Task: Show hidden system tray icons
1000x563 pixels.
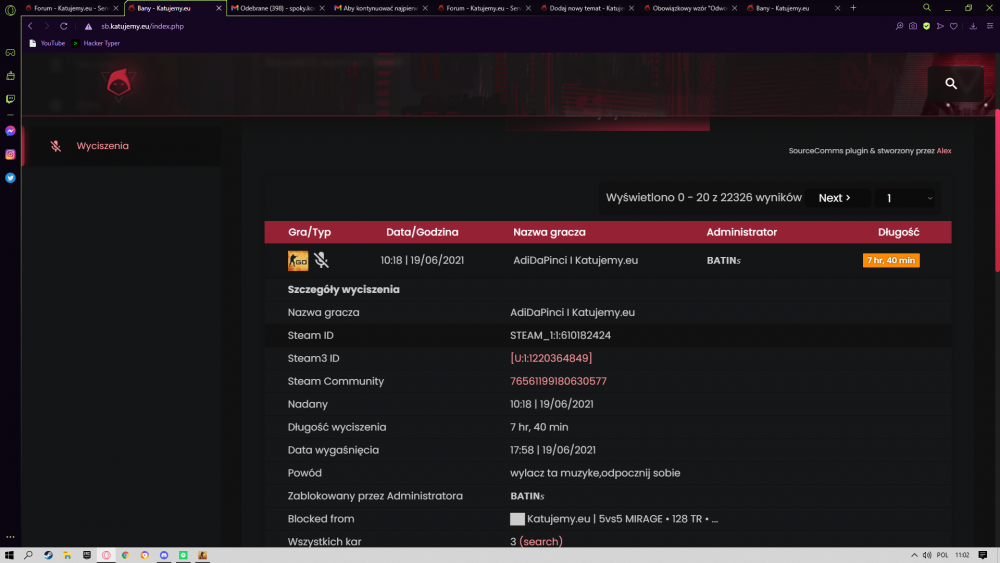Action: (x=914, y=555)
